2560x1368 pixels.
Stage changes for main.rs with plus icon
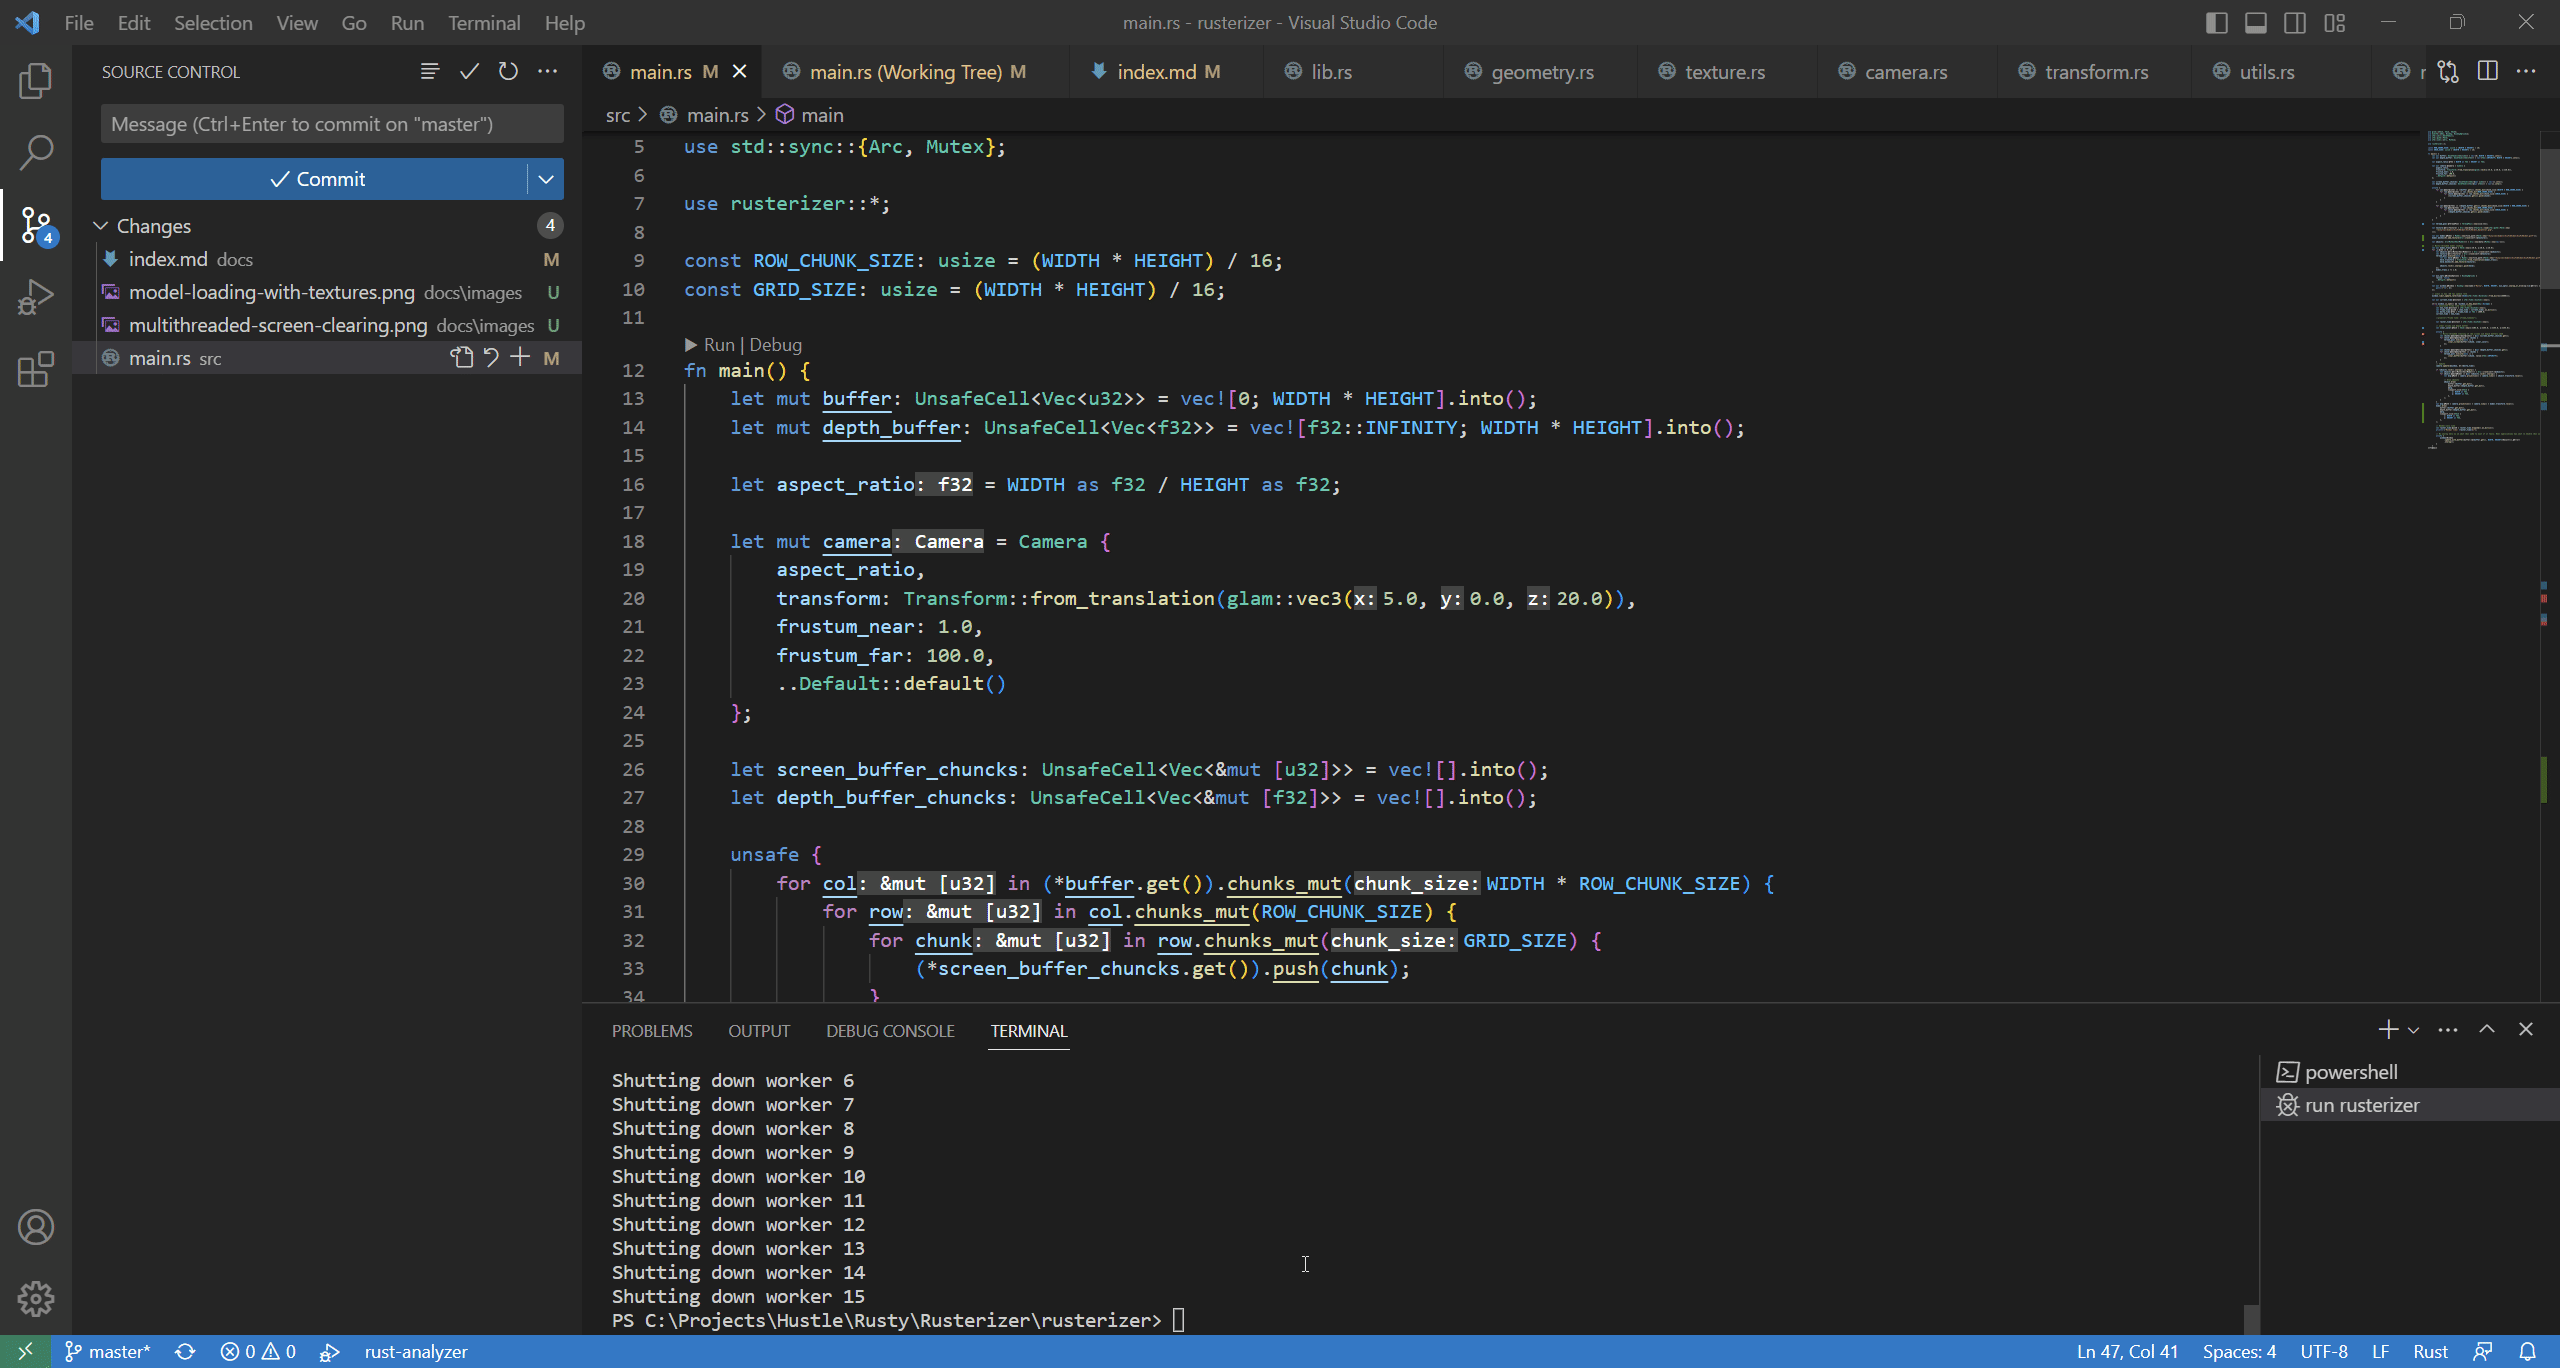click(x=520, y=358)
